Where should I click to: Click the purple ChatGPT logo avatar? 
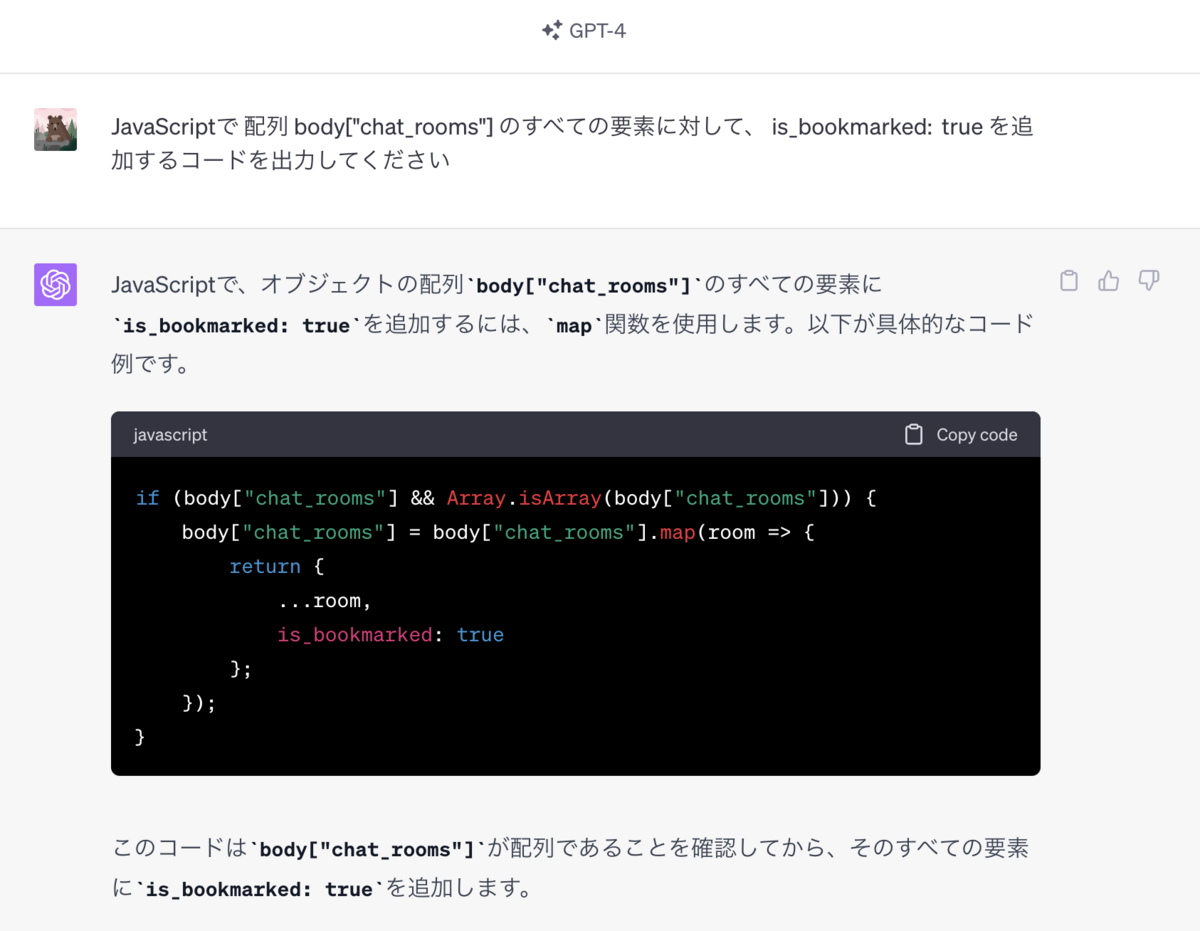(x=55, y=284)
